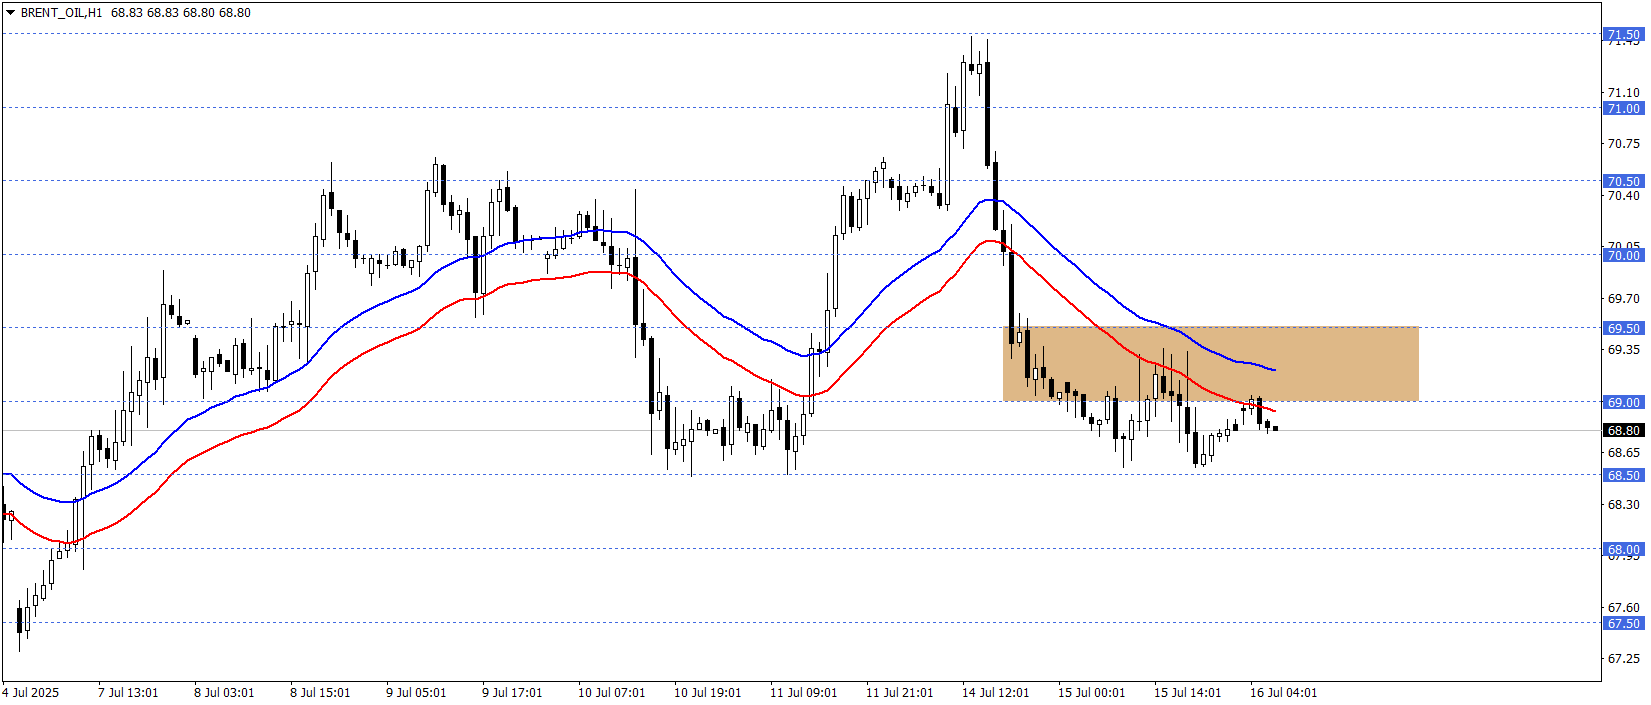Viewport: 1651px width, 705px height.
Task: Click the BRENT_OIL,H1 symbol title
Action: [x=61, y=13]
